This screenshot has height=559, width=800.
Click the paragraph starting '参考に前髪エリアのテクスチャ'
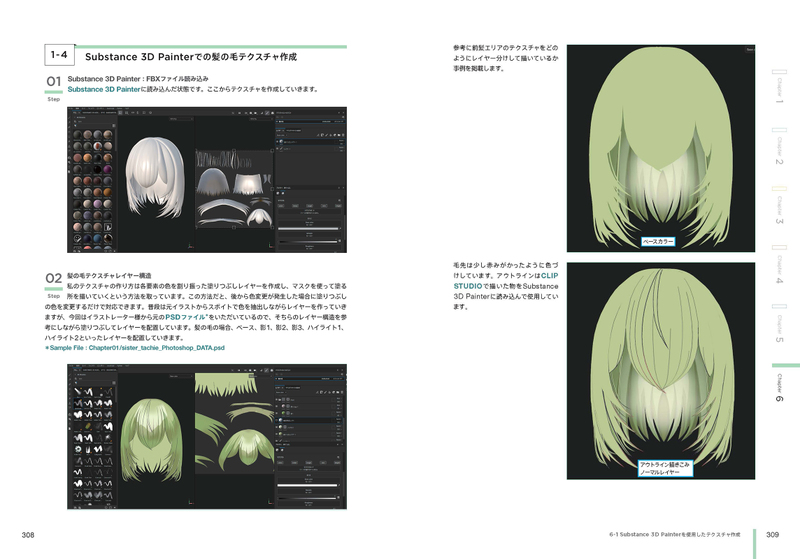[x=506, y=58]
